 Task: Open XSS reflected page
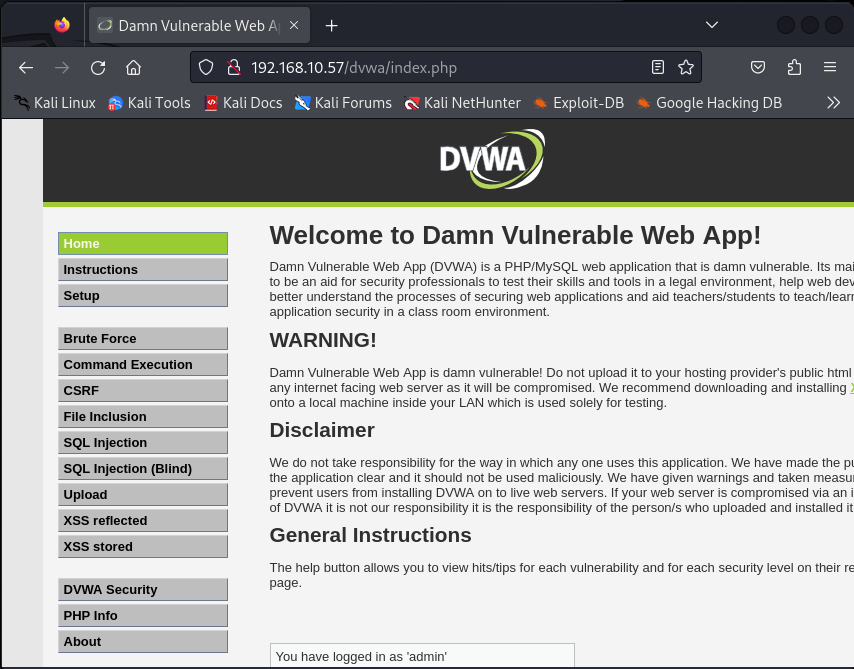143,521
